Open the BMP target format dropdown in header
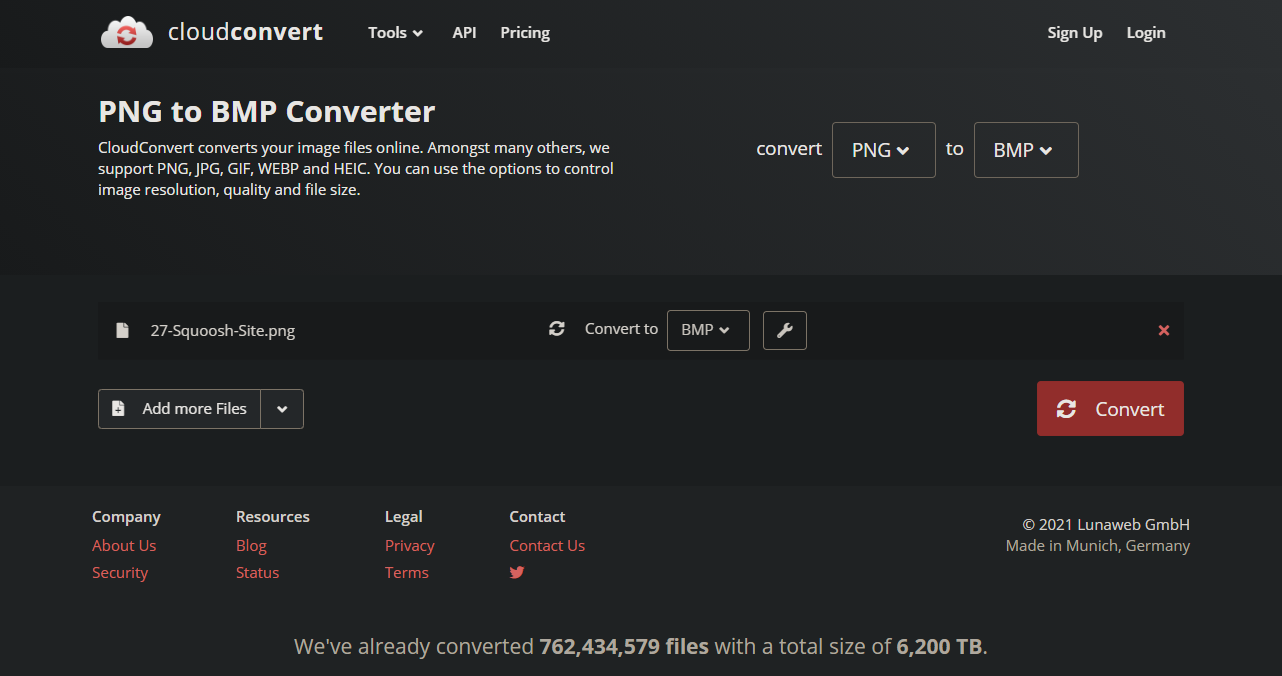The height and width of the screenshot is (676, 1282). [1025, 150]
